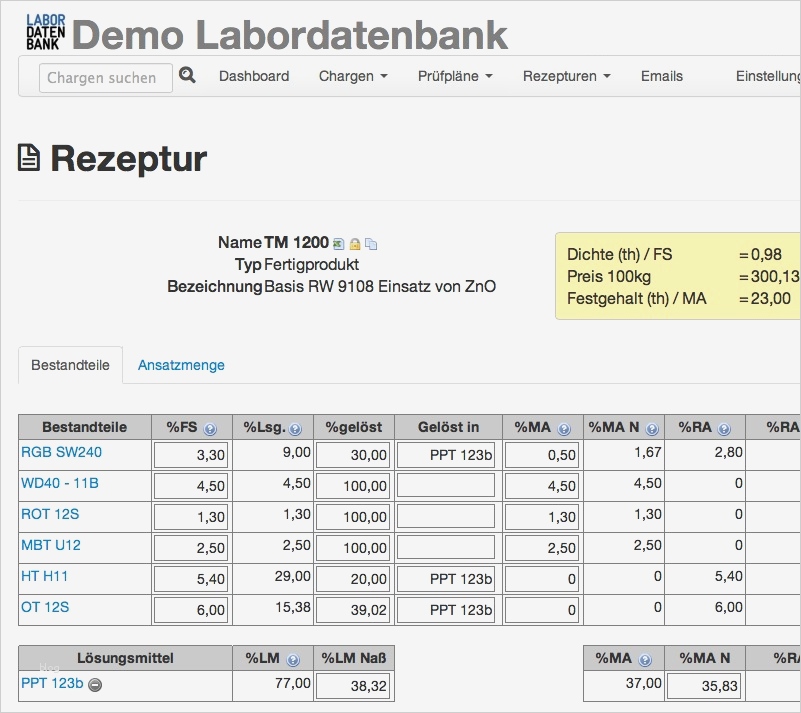
Task: Open the Chargen dropdown menu
Action: (353, 76)
